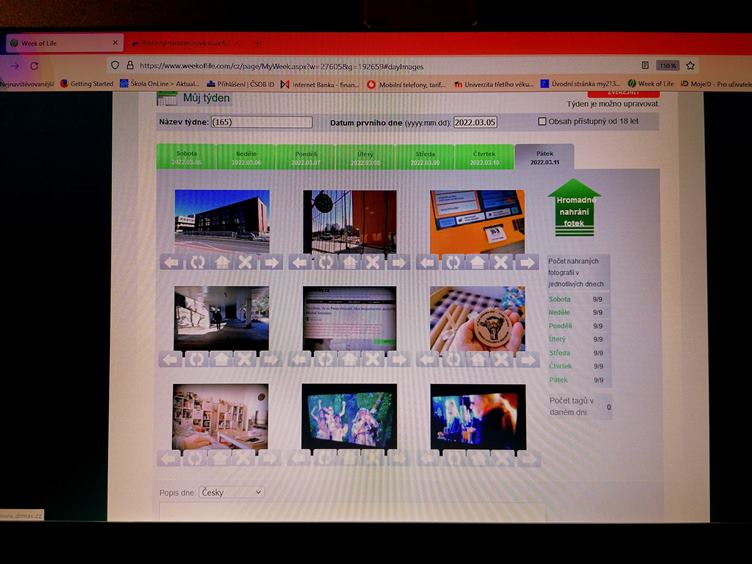The height and width of the screenshot is (564, 752).
Task: Click the Název týdne input field
Action: [262, 122]
